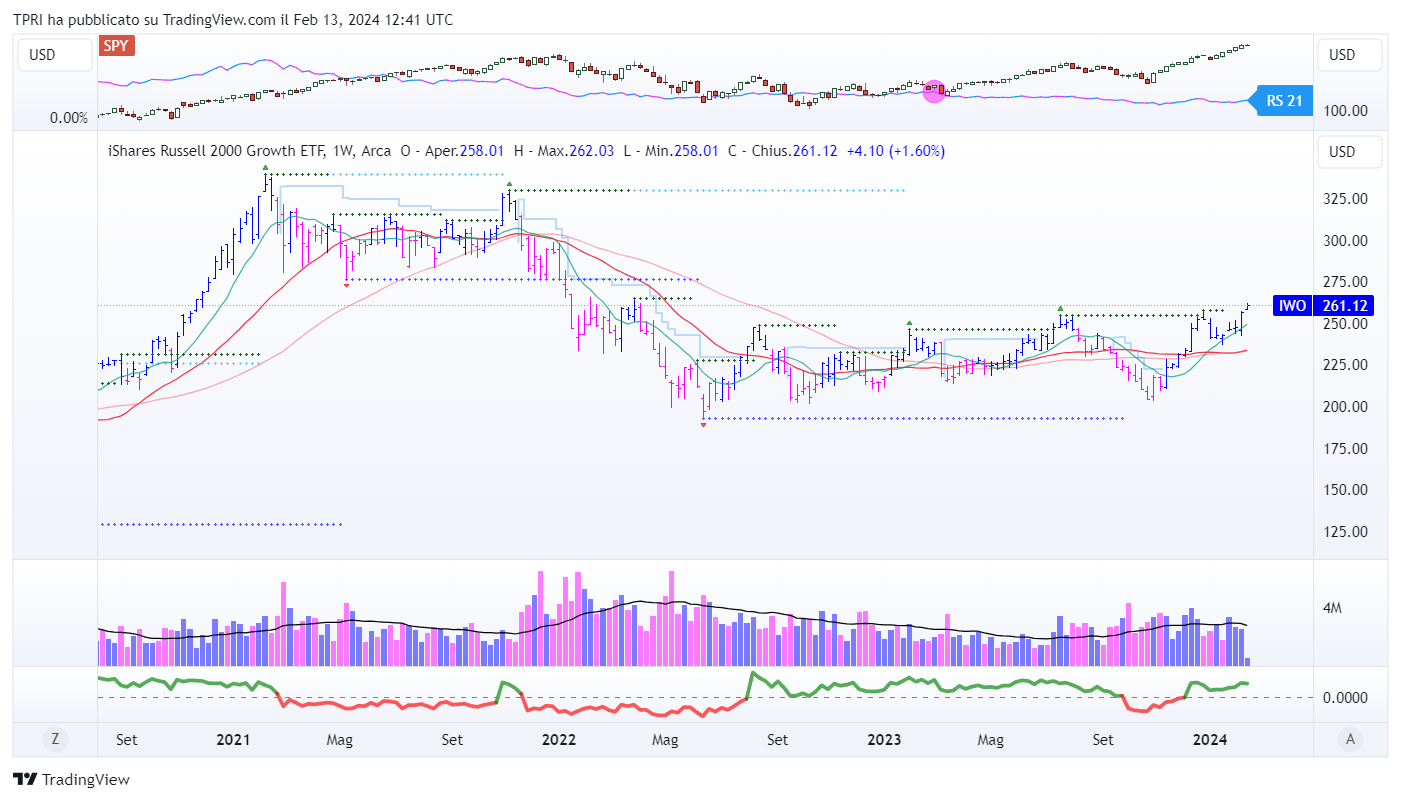
Task: Click the TradingView logo icon
Action: pyautogui.click(x=26, y=780)
